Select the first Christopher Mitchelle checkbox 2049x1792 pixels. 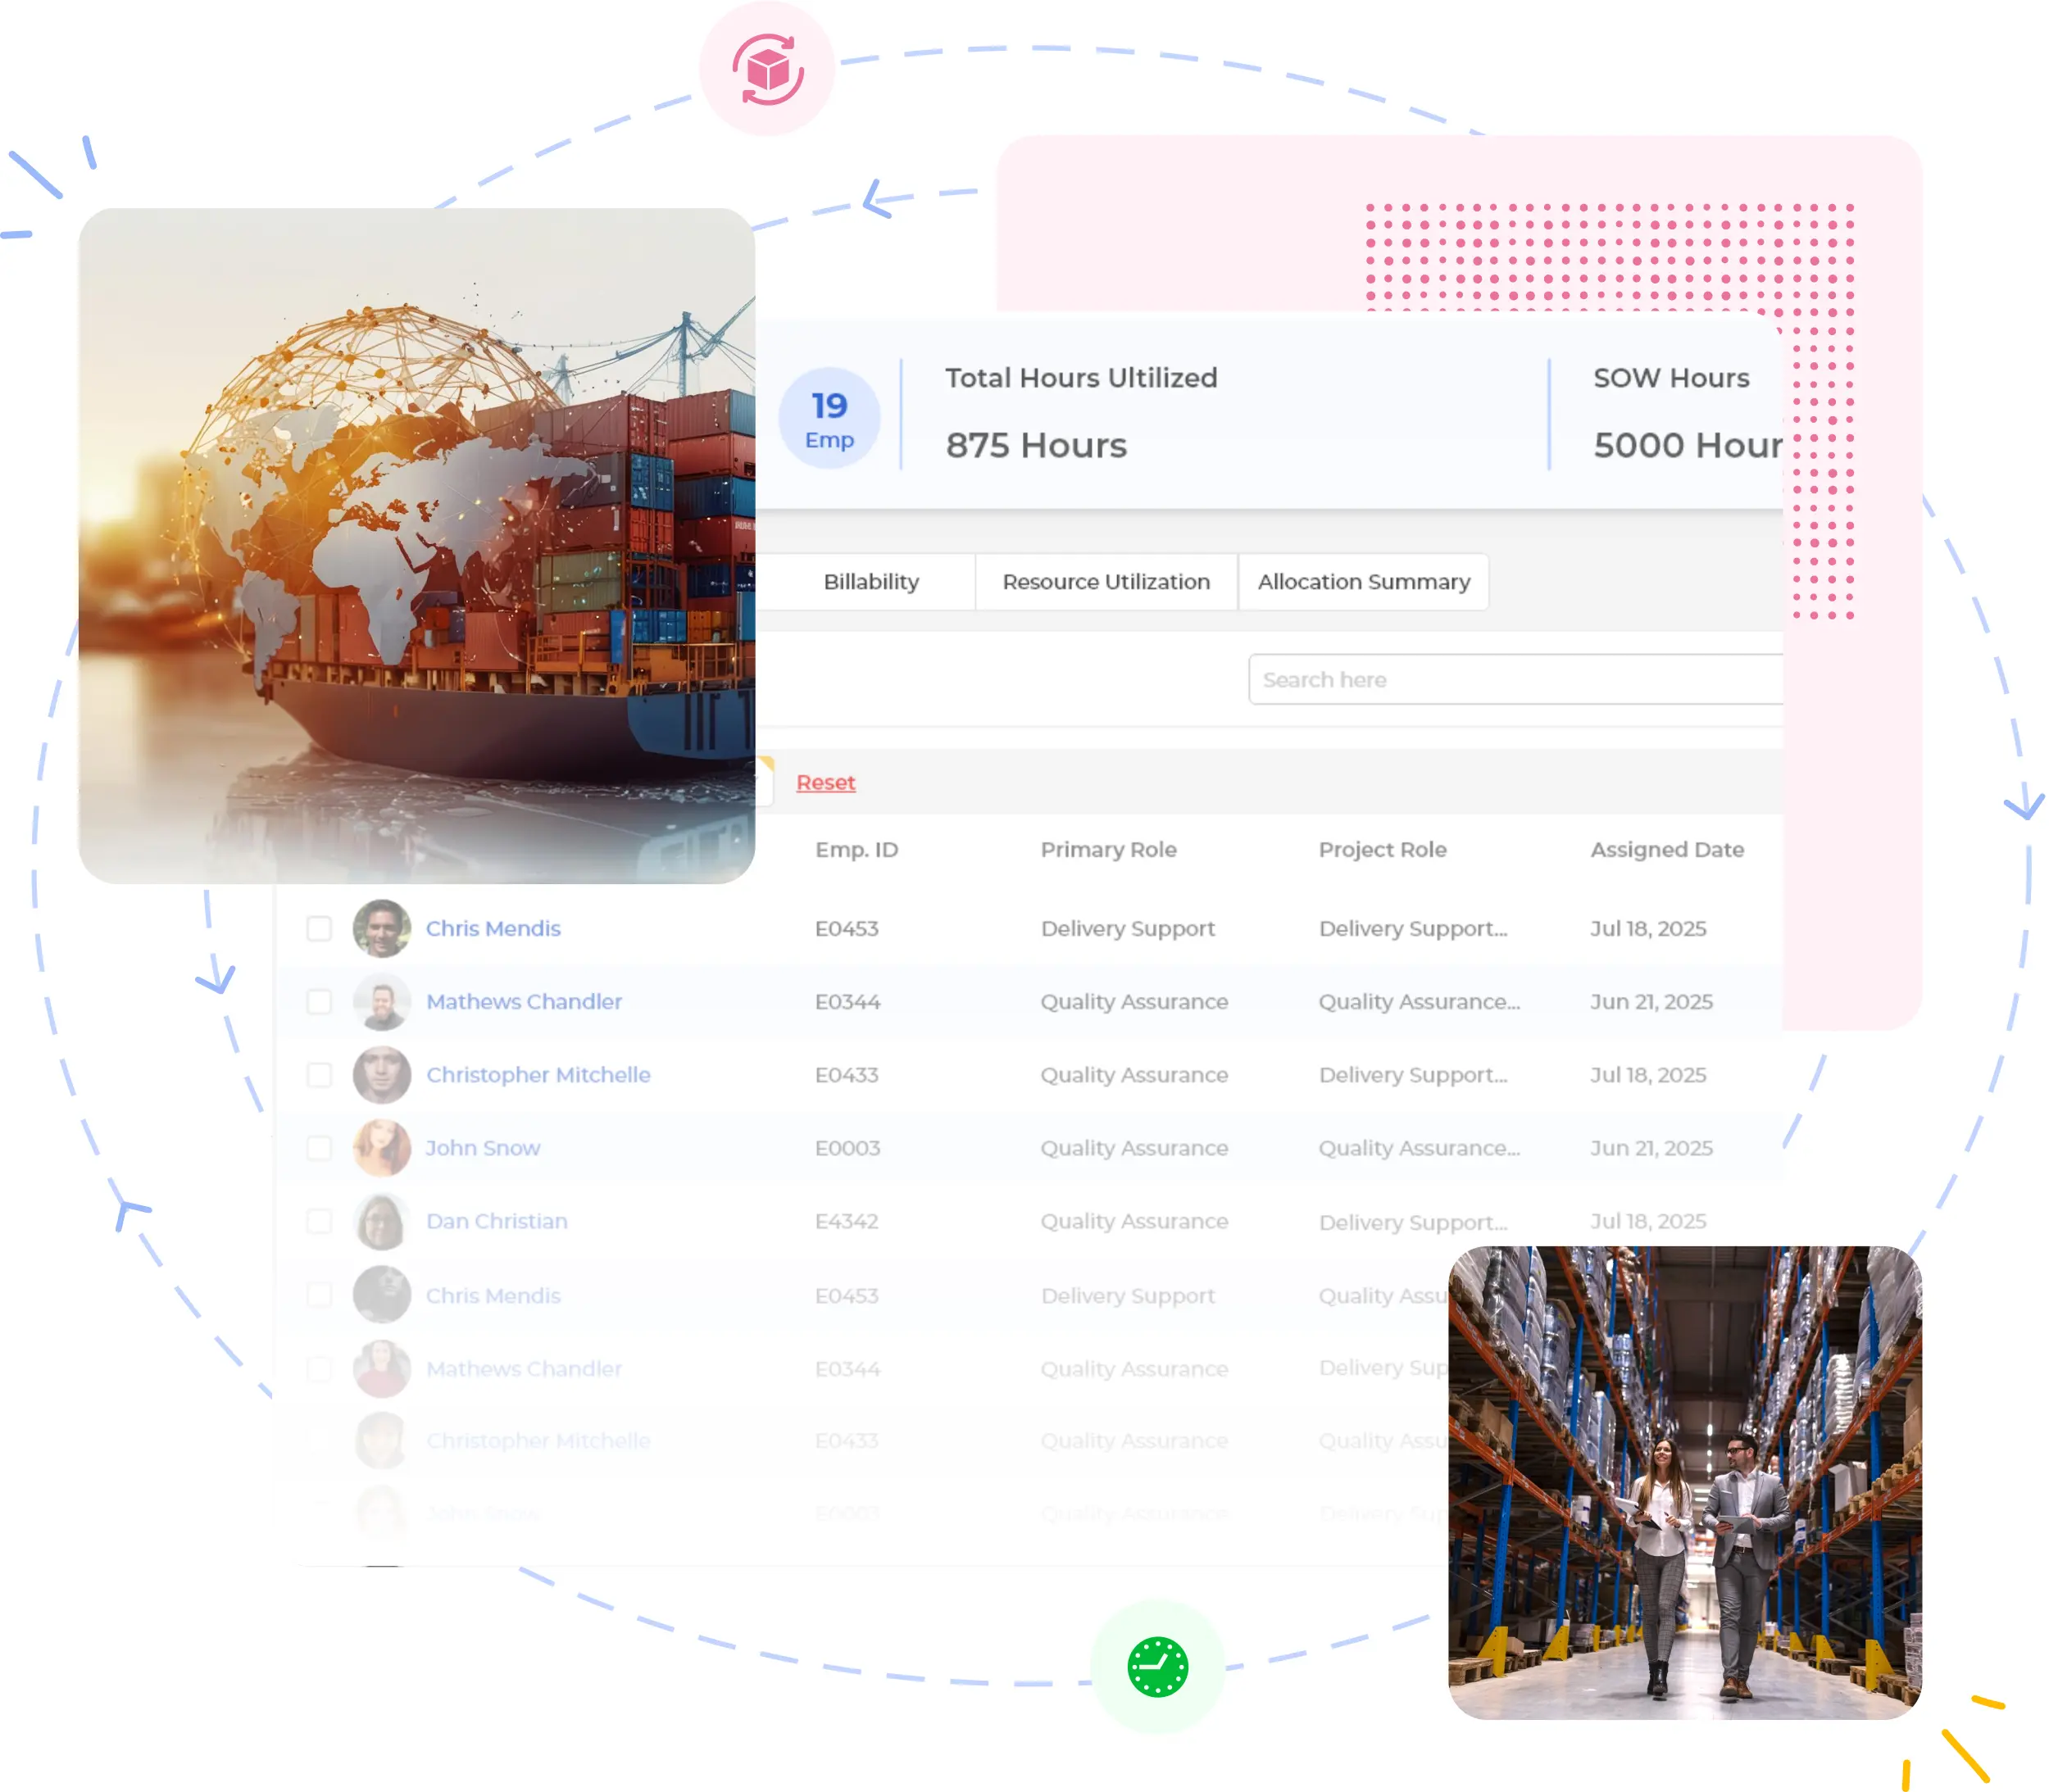click(x=319, y=1074)
